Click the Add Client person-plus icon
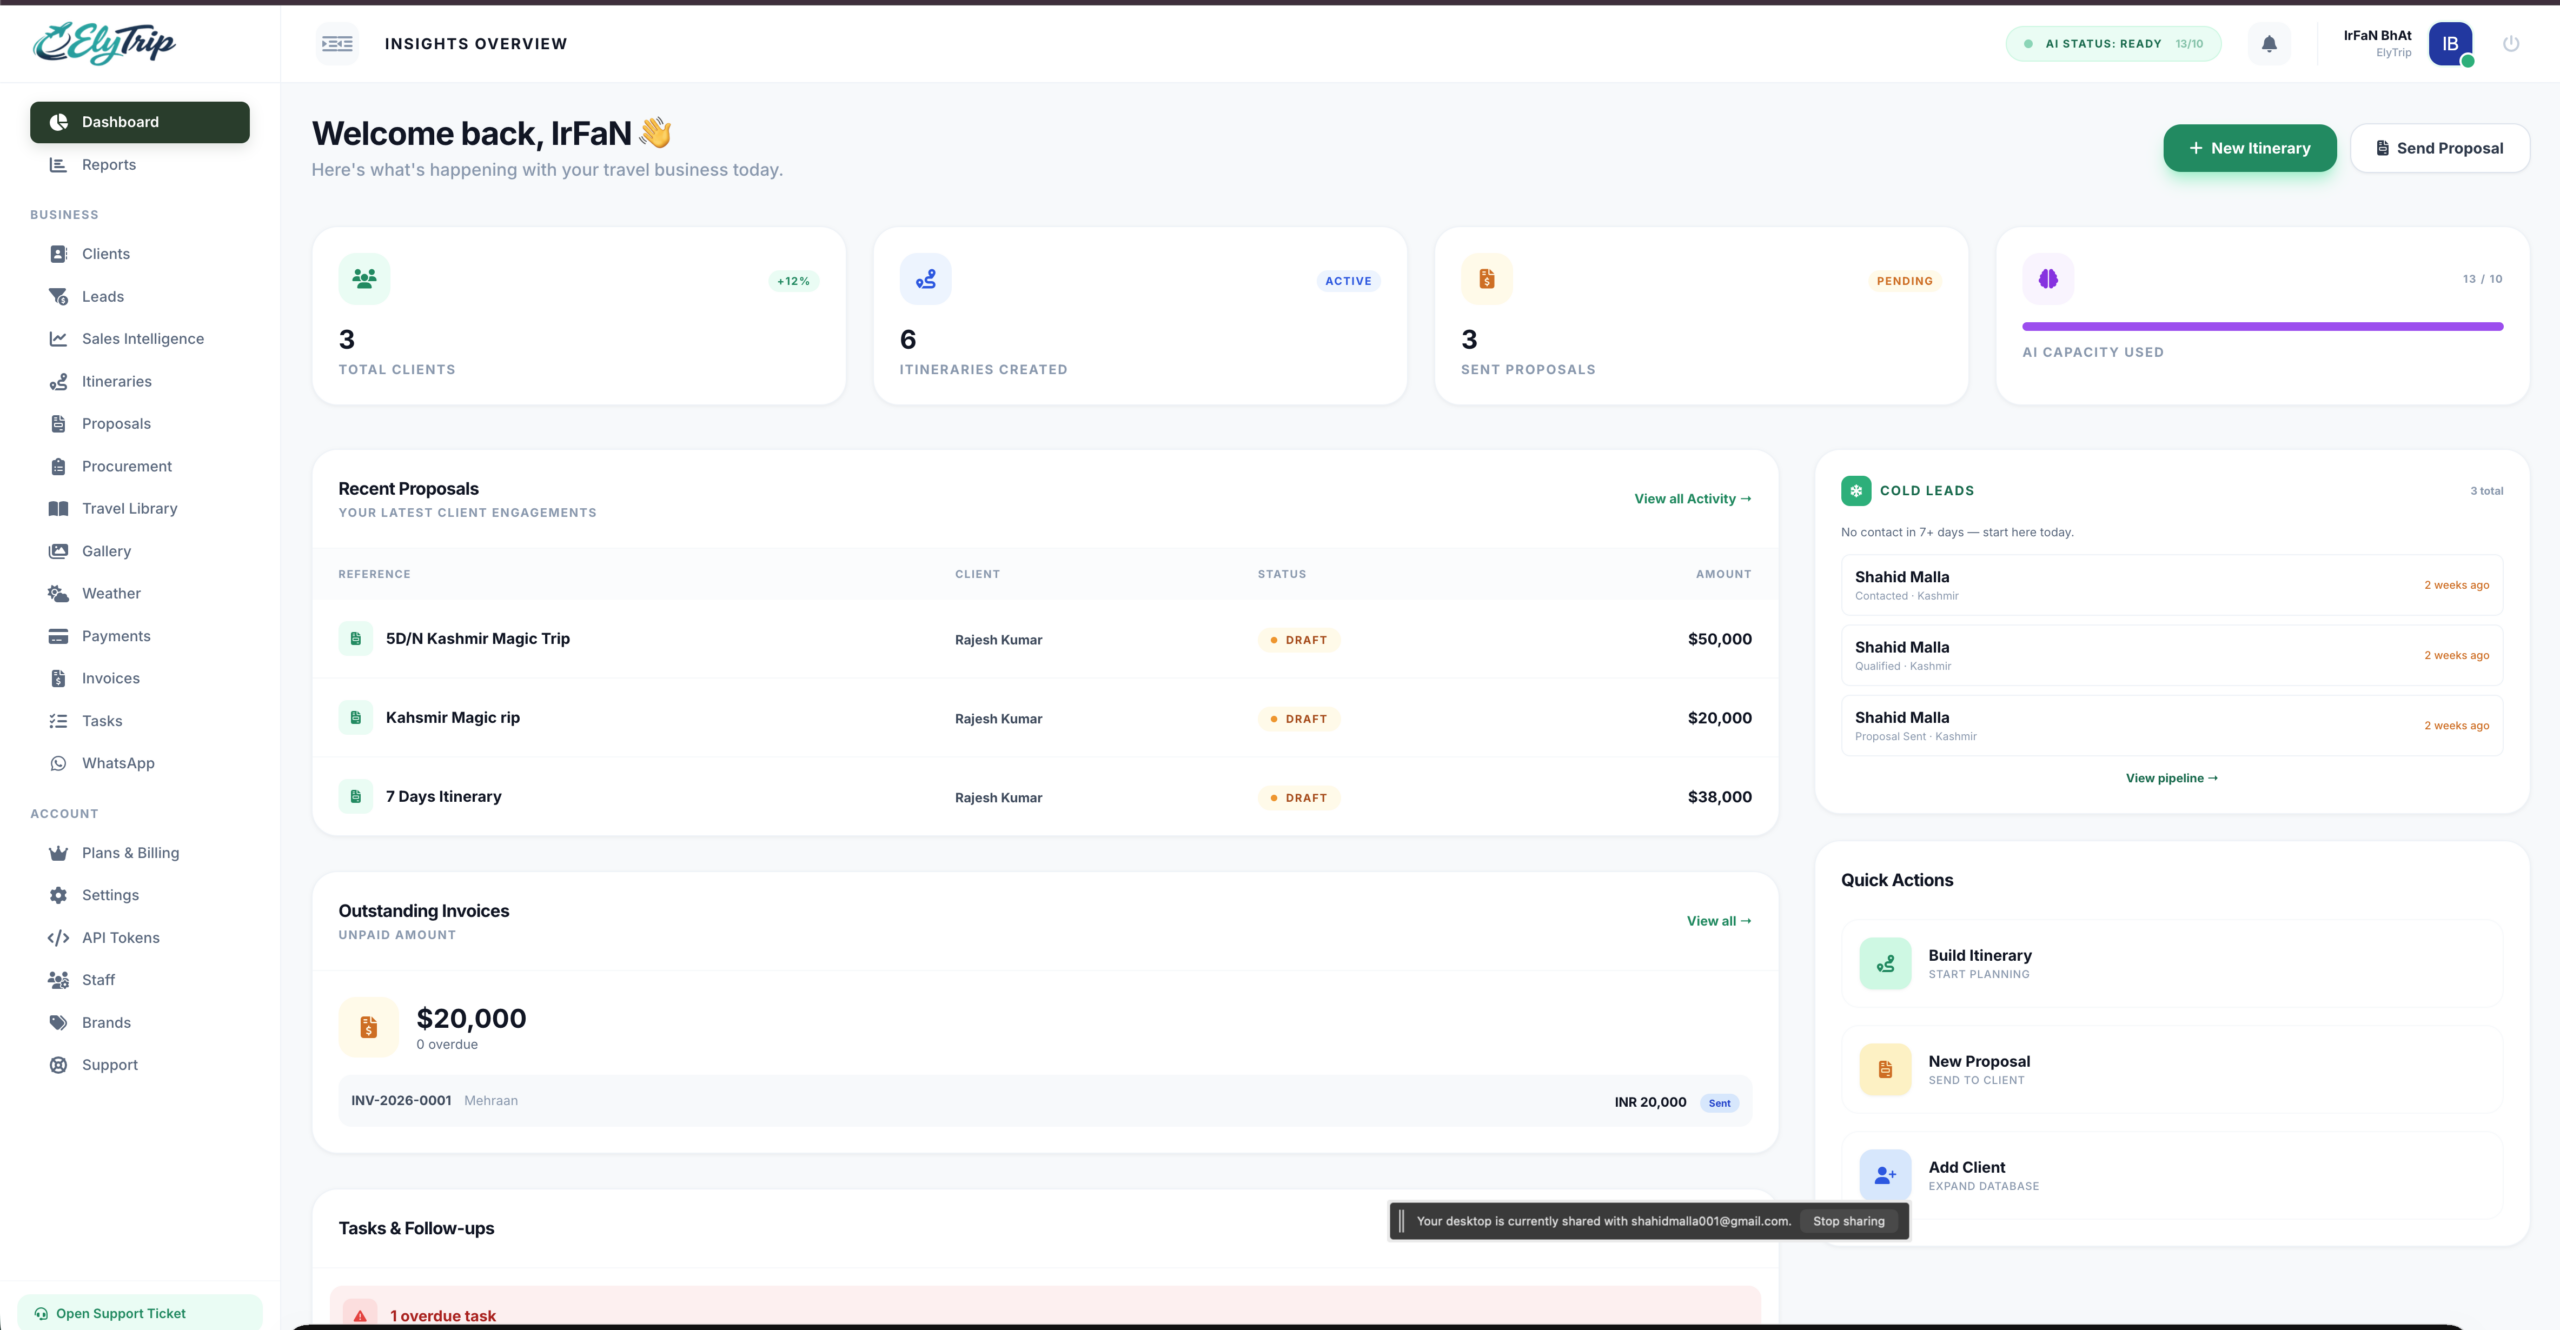 [1885, 1175]
